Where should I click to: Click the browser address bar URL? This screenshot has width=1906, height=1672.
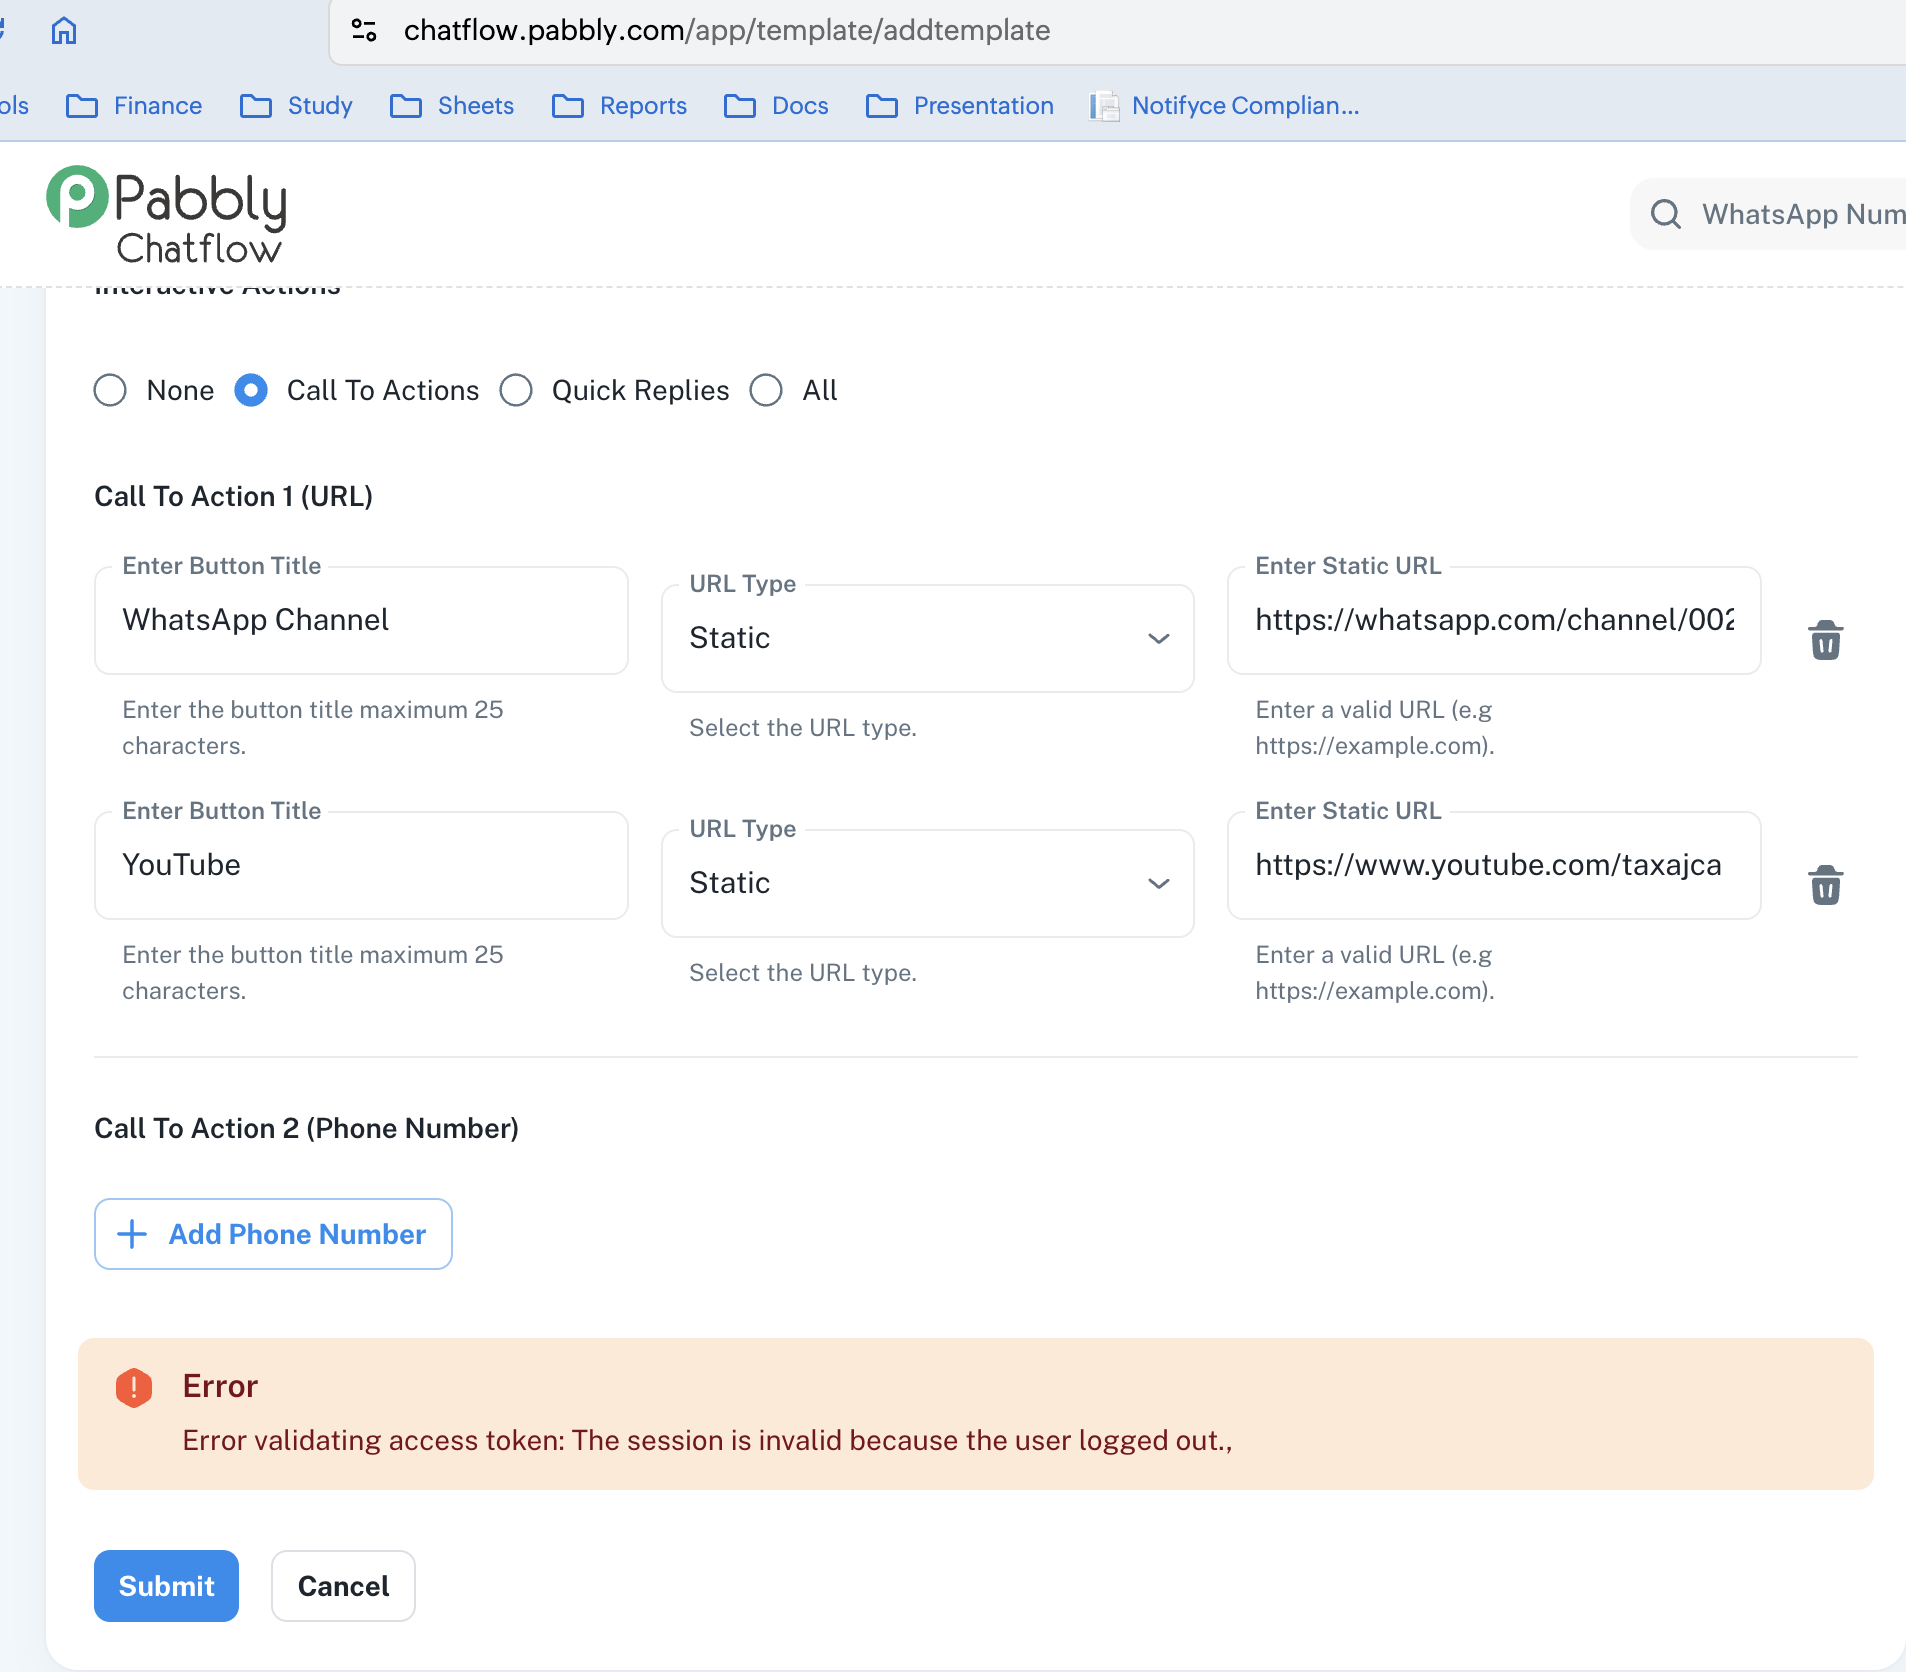pyautogui.click(x=727, y=31)
